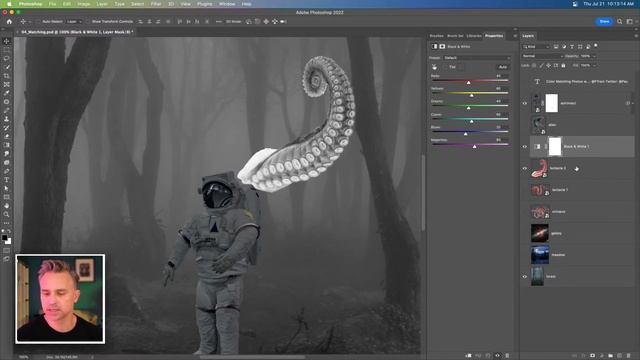This screenshot has height=360, width=640.
Task: Click the targeted adjustment hand tool
Action: [x=434, y=67]
